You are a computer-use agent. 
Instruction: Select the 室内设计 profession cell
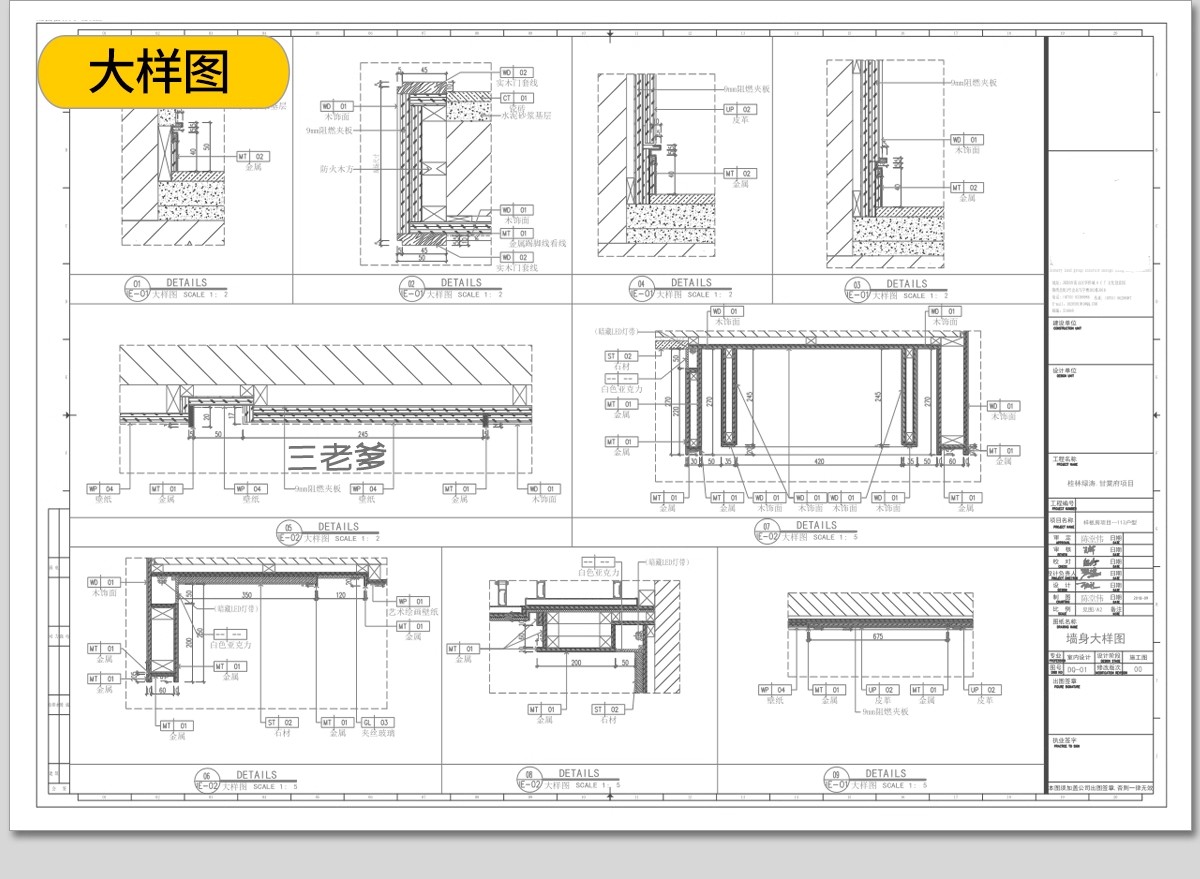1078,658
